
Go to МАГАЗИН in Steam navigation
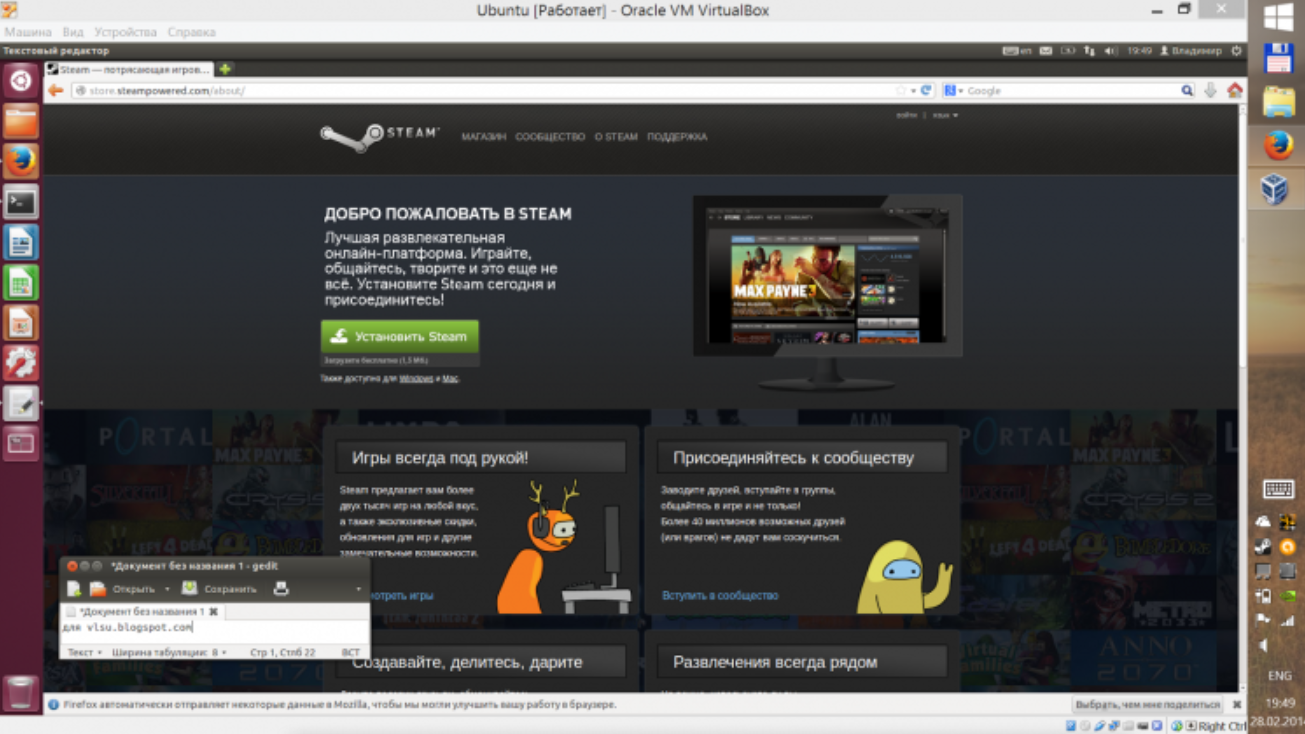coord(484,137)
